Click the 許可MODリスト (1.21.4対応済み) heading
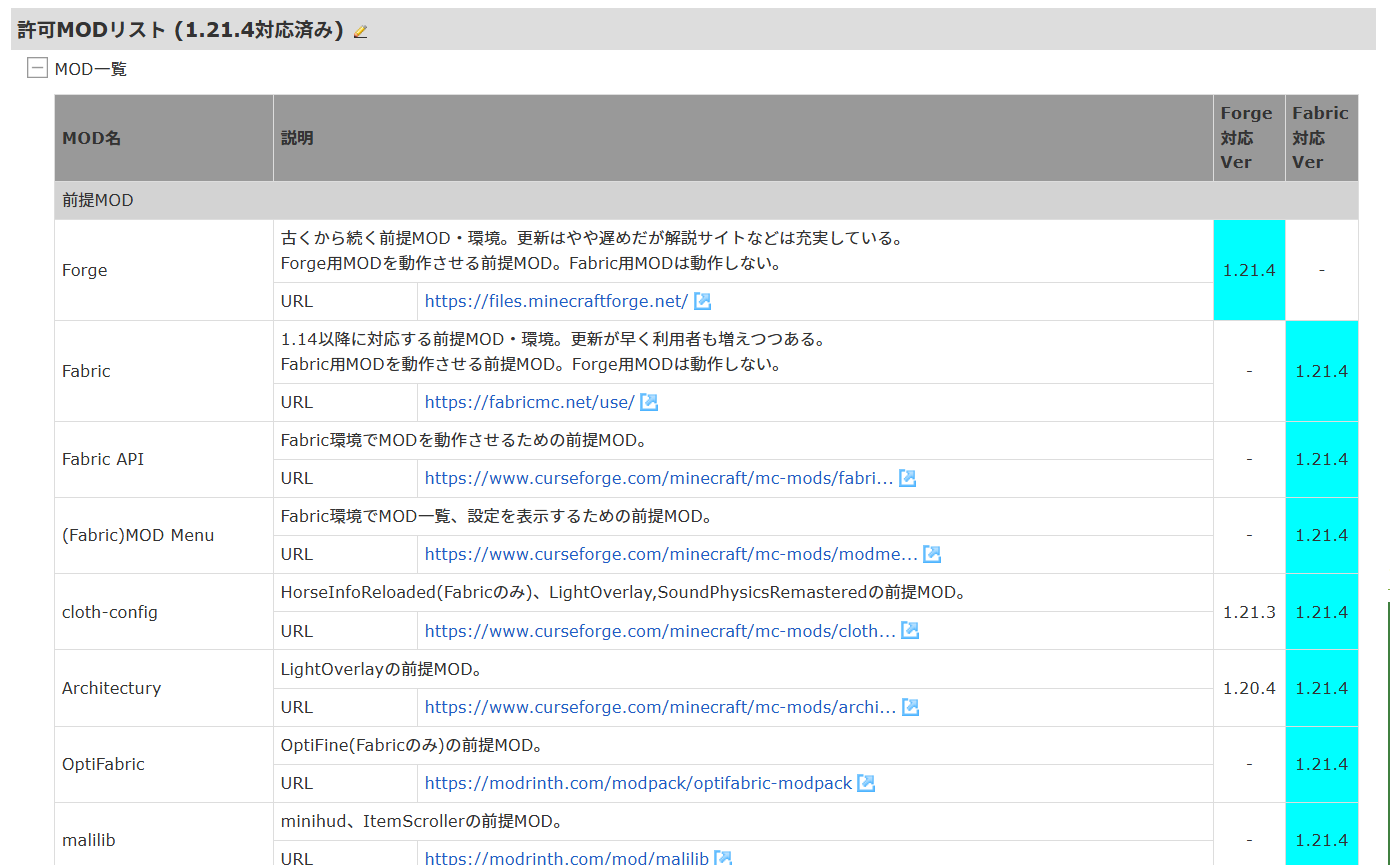The width and height of the screenshot is (1390, 865). point(180,30)
